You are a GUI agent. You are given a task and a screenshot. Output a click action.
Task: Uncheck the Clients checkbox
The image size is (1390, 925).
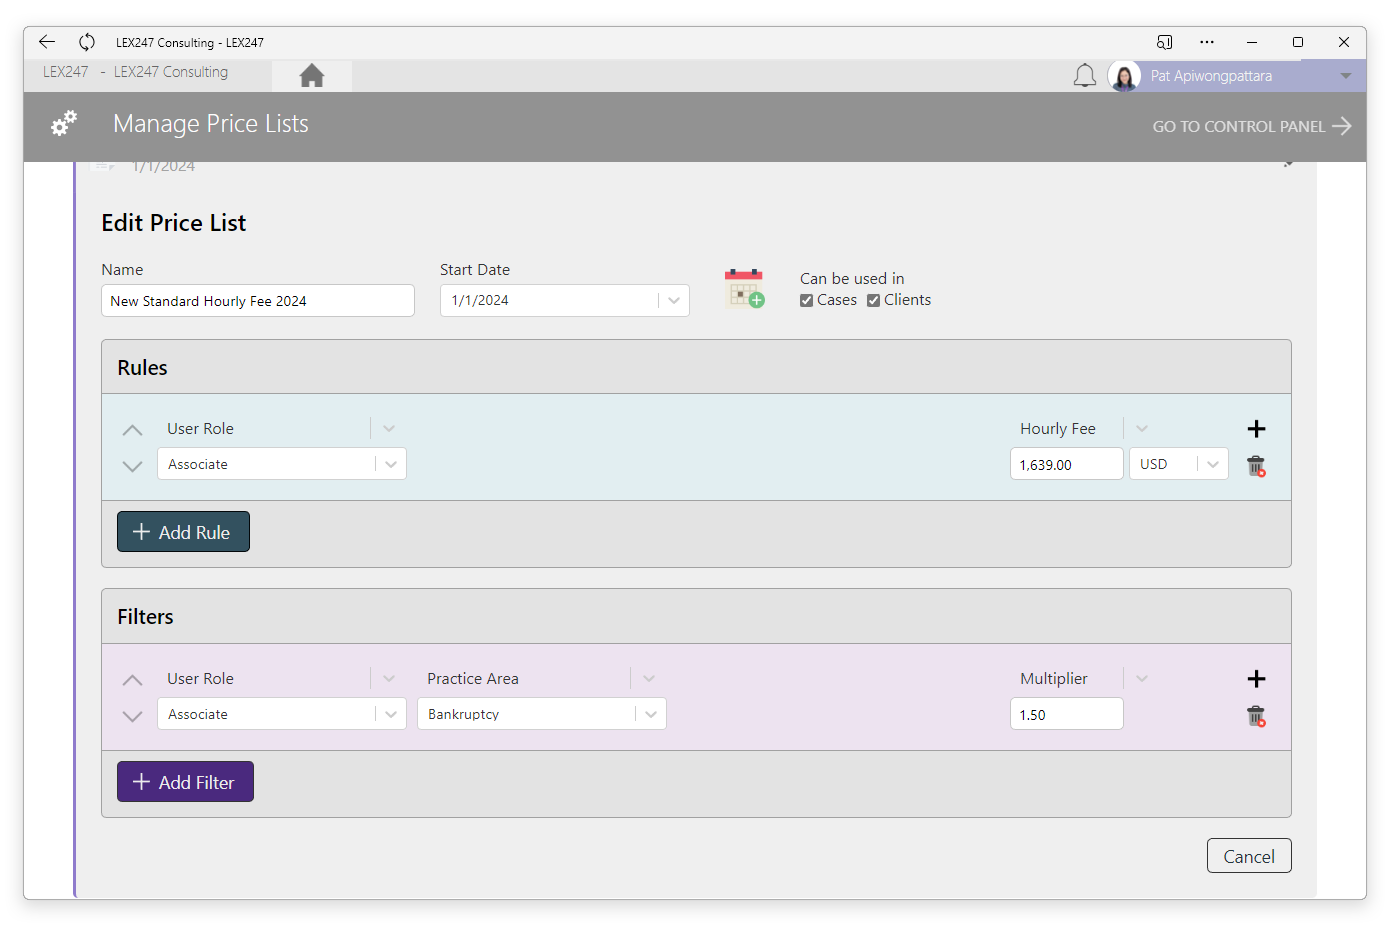coord(873,301)
